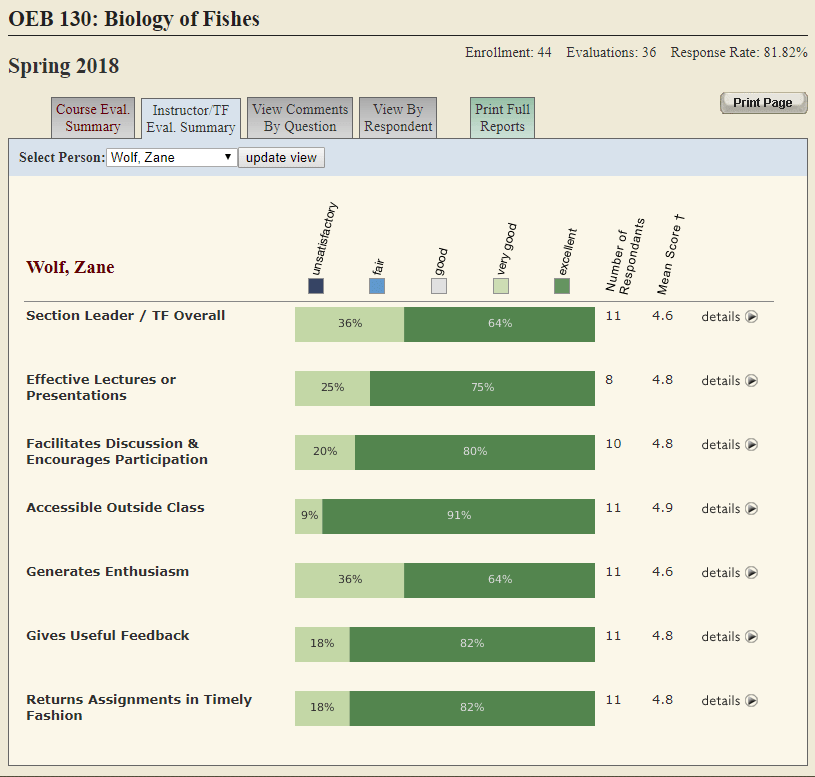Click the fair legend blue swatch
This screenshot has width=815, height=777.
point(377,286)
